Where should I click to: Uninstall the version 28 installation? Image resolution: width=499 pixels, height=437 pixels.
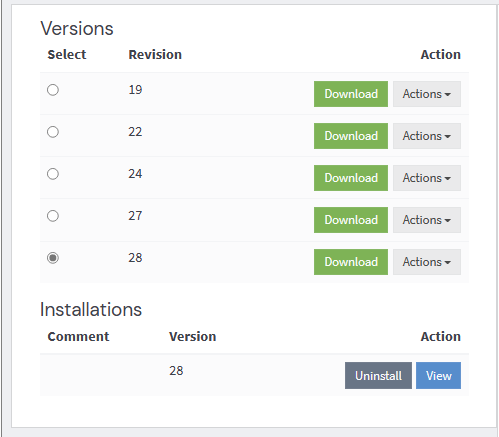(378, 376)
